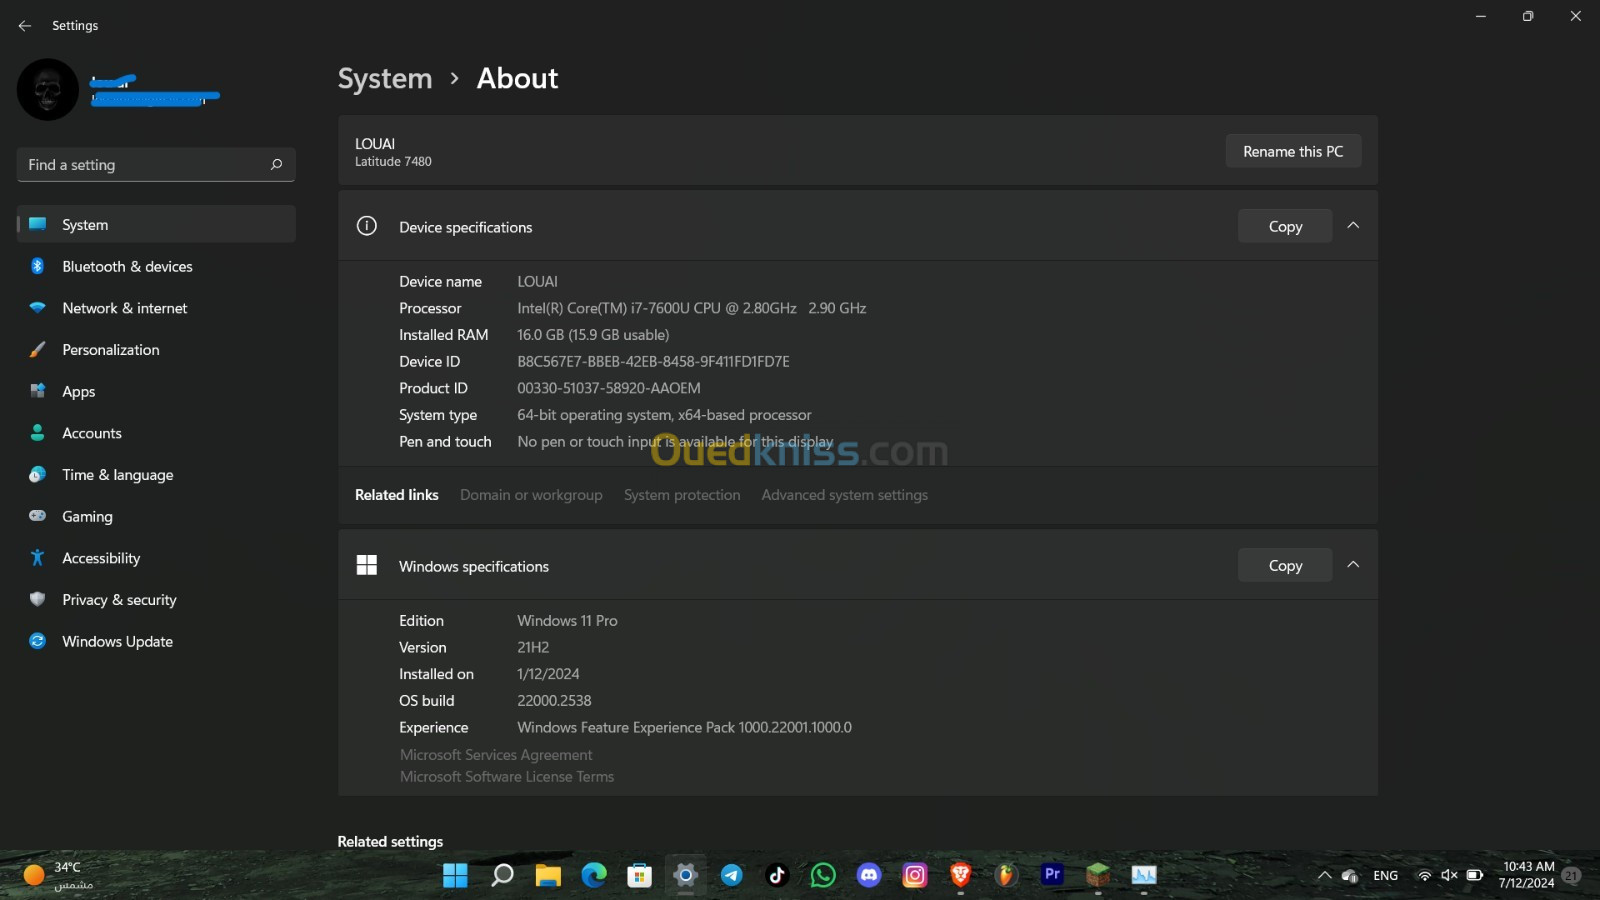Image resolution: width=1600 pixels, height=900 pixels.
Task: Open Telegram from the taskbar
Action: tap(731, 876)
